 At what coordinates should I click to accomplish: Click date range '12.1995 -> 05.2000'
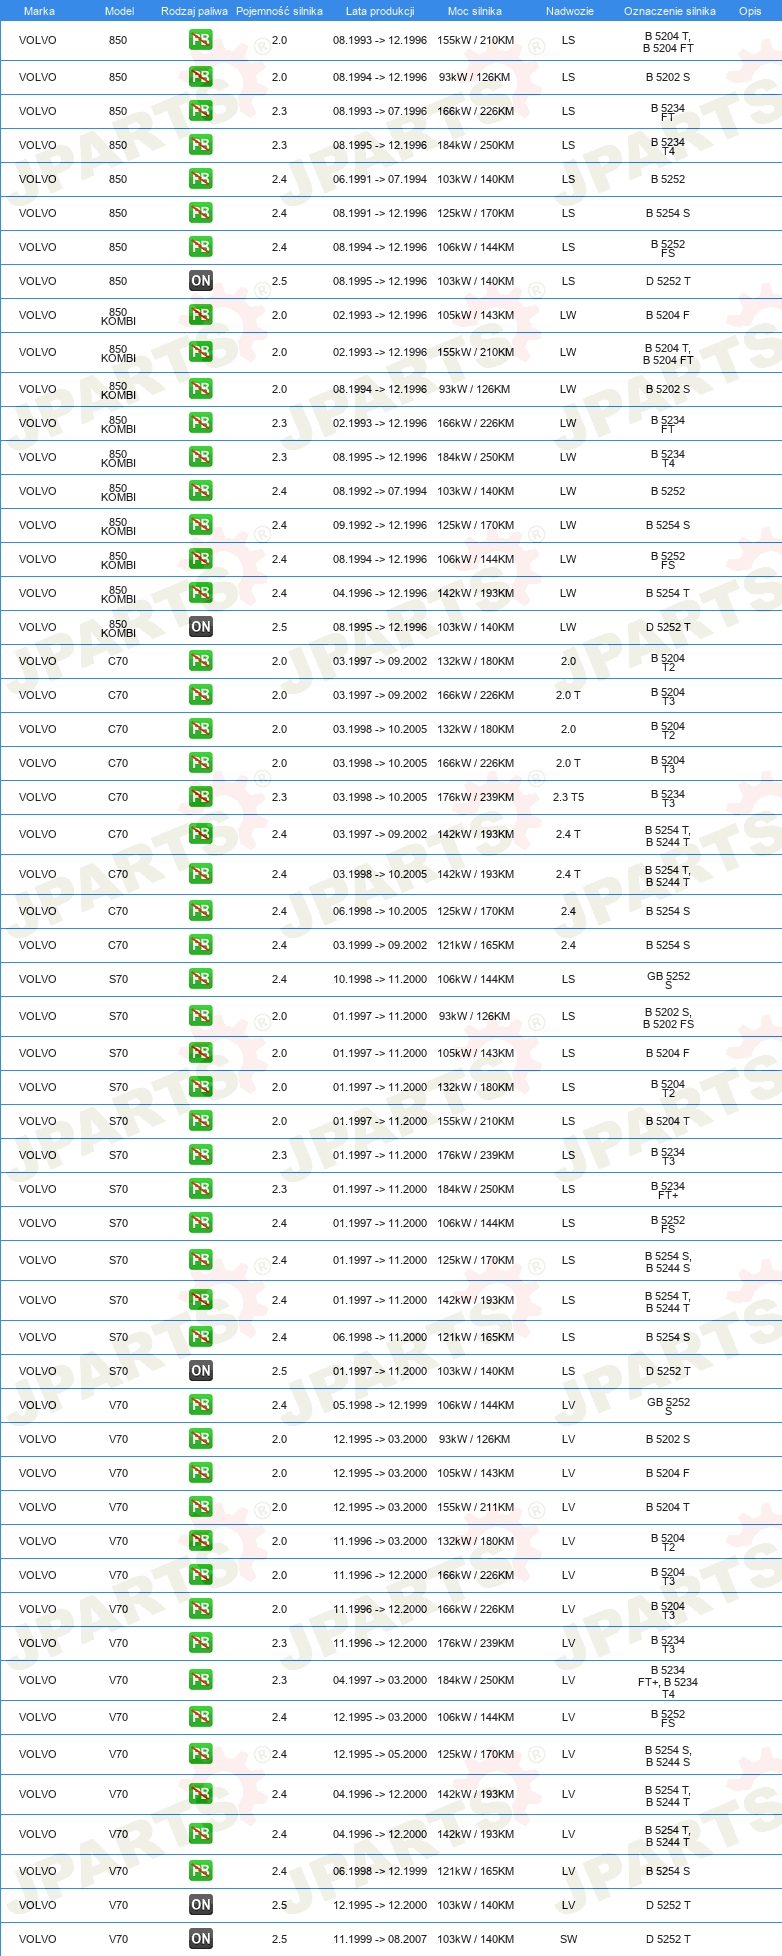pos(380,1754)
